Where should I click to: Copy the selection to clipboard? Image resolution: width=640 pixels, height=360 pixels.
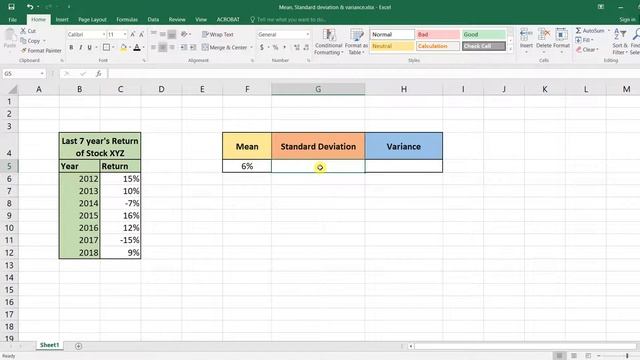[x=31, y=41]
